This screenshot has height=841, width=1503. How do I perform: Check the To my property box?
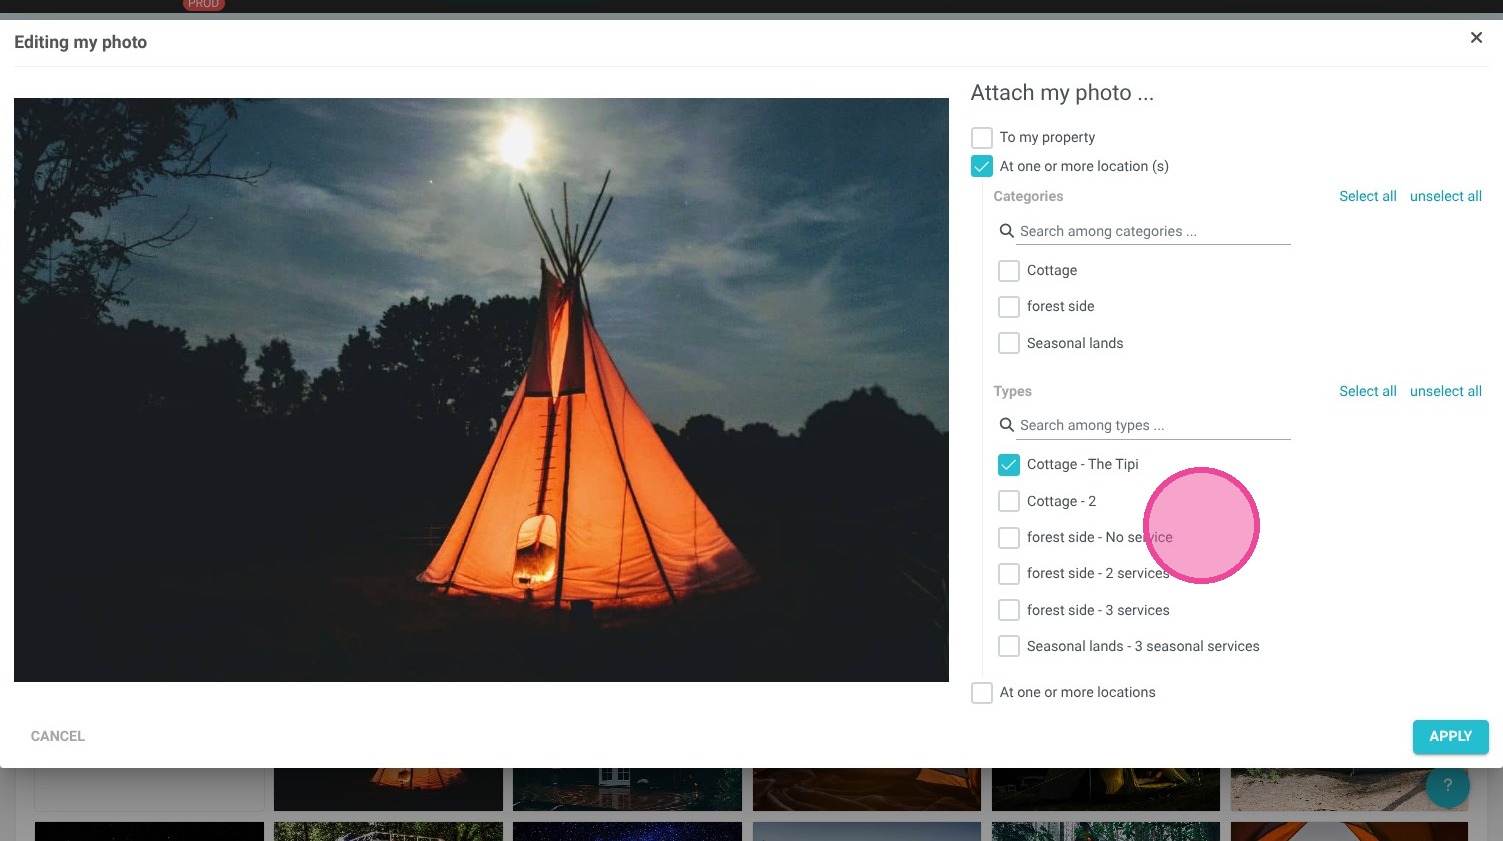[982, 138]
